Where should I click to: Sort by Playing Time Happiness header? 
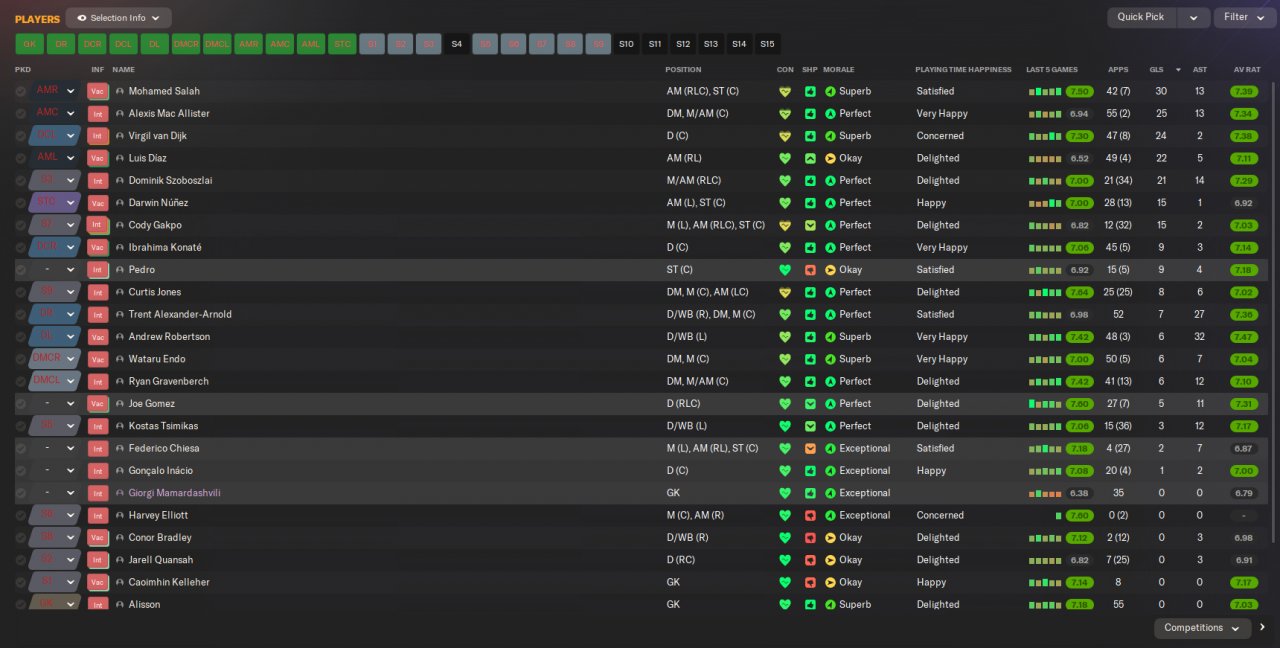pos(961,70)
